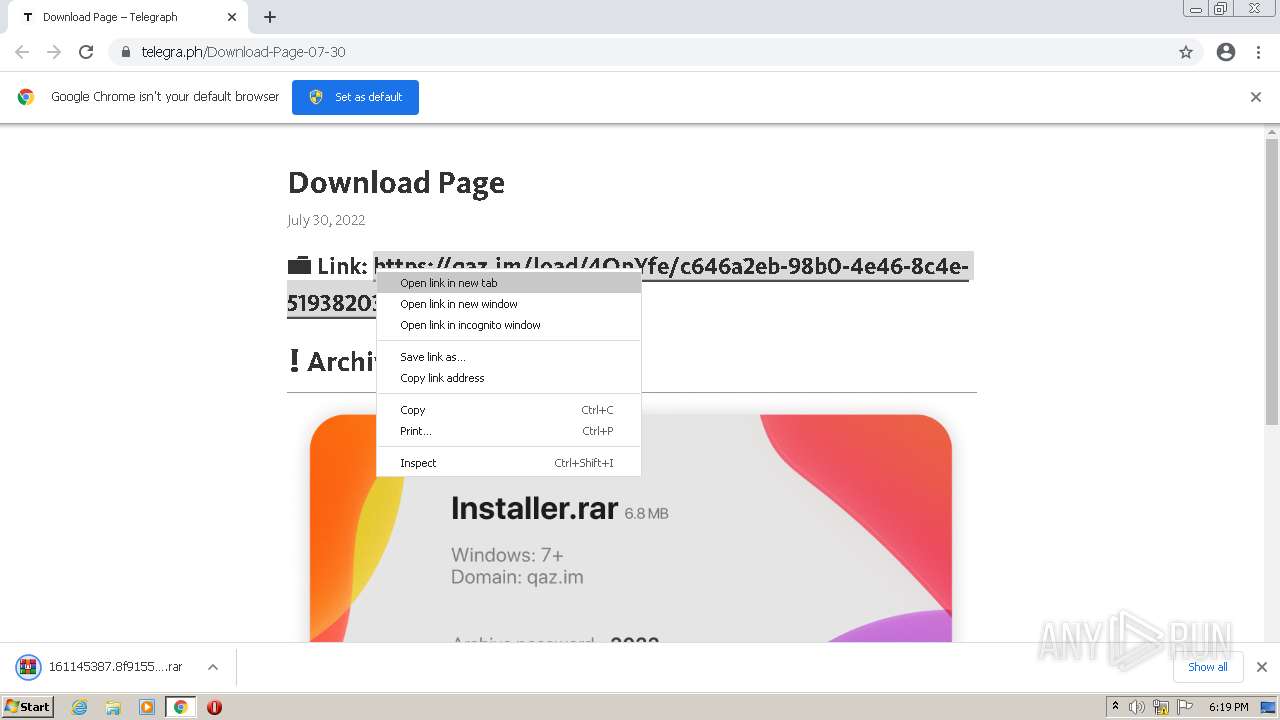The height and width of the screenshot is (720, 1280).
Task: Open the Chrome profile avatar menu
Action: tap(1226, 52)
